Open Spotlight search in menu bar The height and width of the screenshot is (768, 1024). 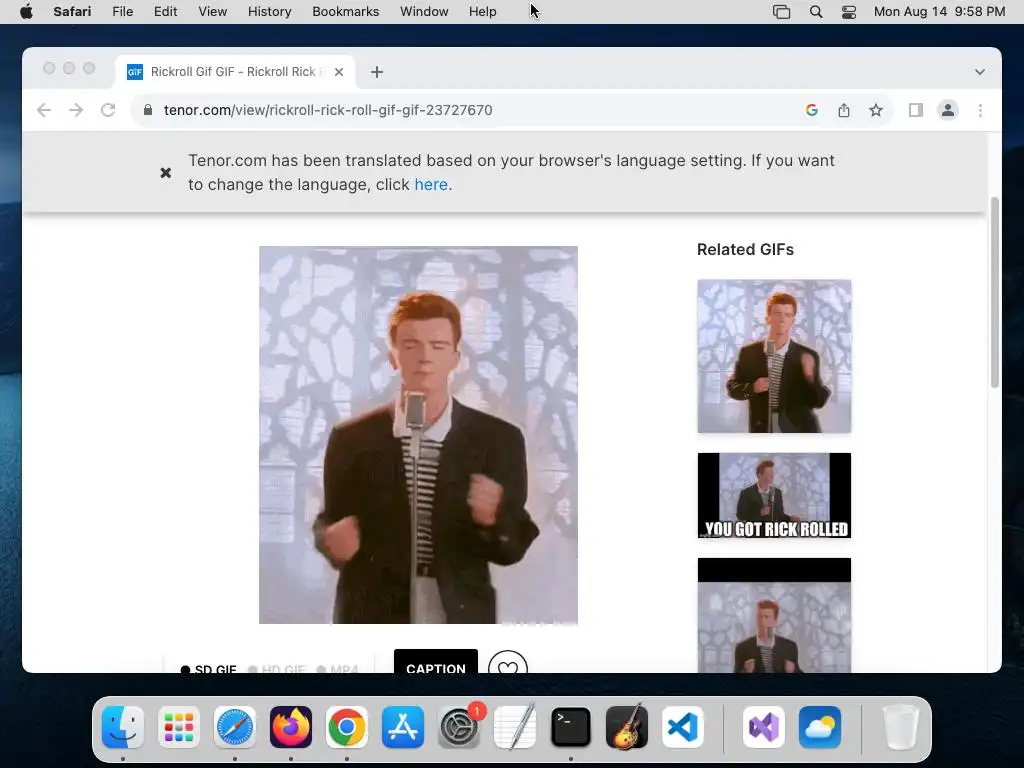click(816, 12)
